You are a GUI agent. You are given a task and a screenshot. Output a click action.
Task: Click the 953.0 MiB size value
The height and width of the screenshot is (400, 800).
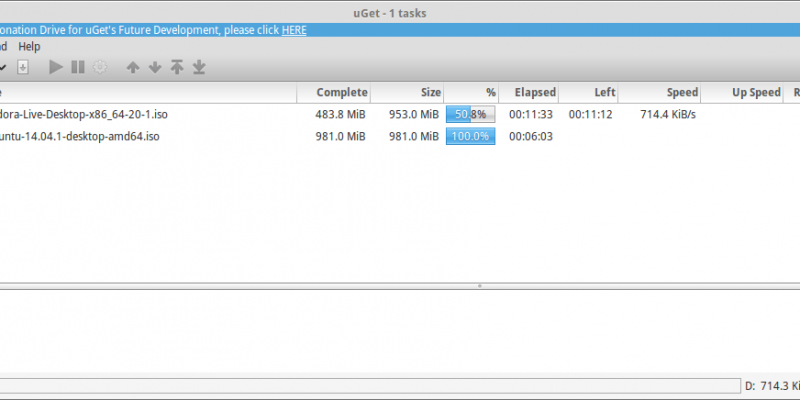click(414, 114)
